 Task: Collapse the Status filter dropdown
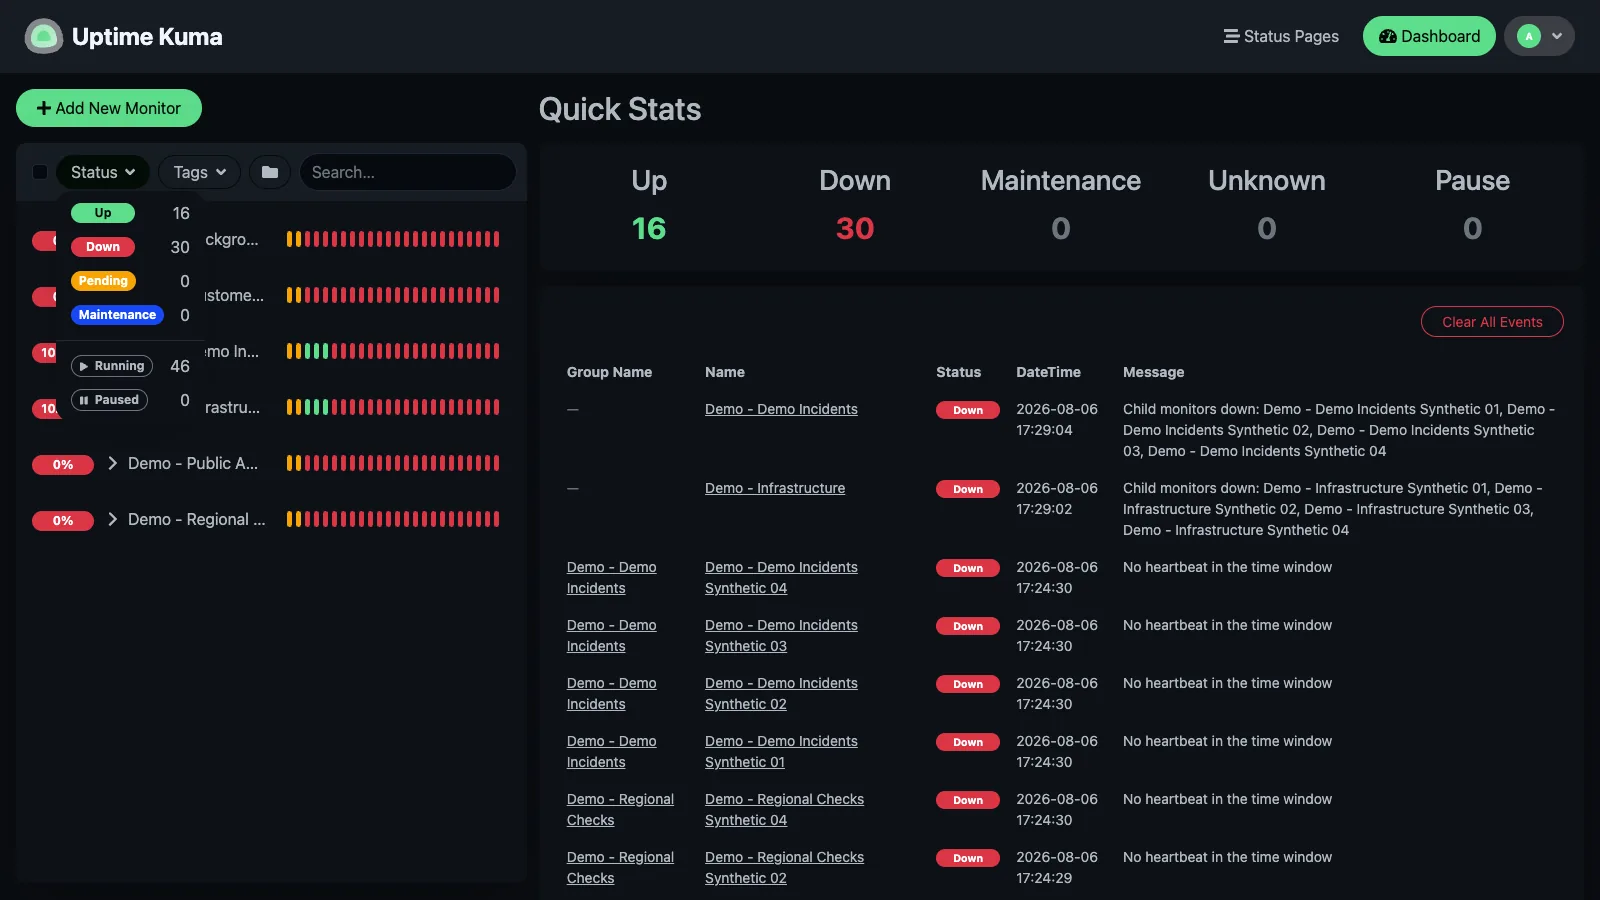(103, 172)
